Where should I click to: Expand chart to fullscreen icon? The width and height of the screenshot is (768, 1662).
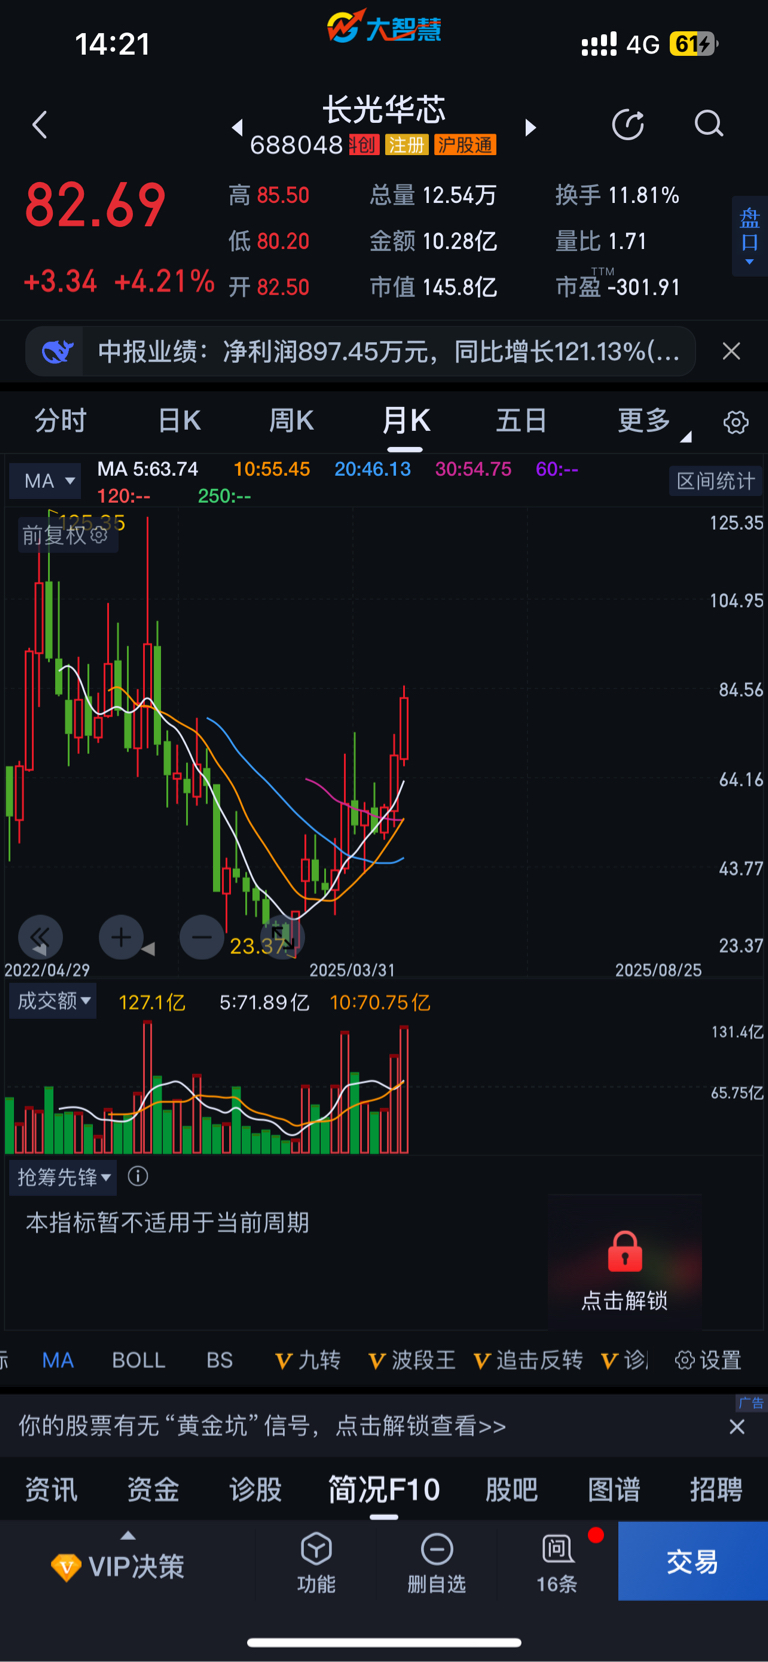(x=283, y=937)
